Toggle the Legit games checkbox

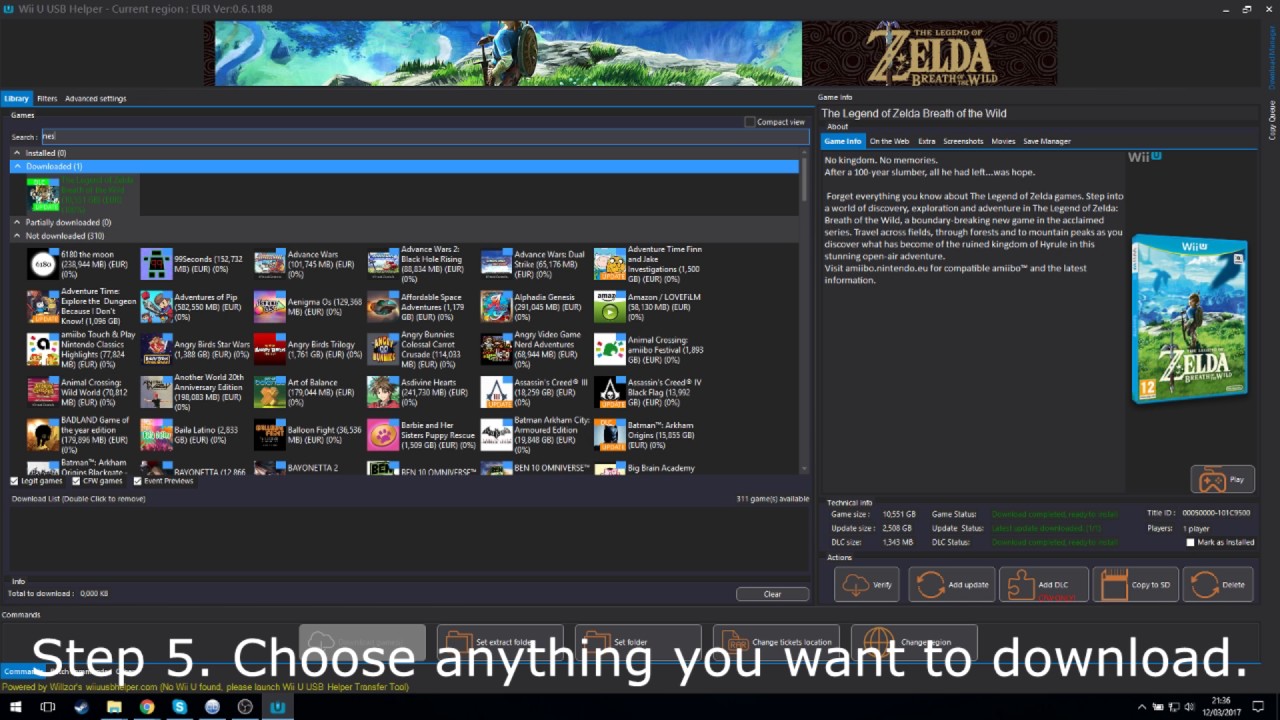[15, 481]
